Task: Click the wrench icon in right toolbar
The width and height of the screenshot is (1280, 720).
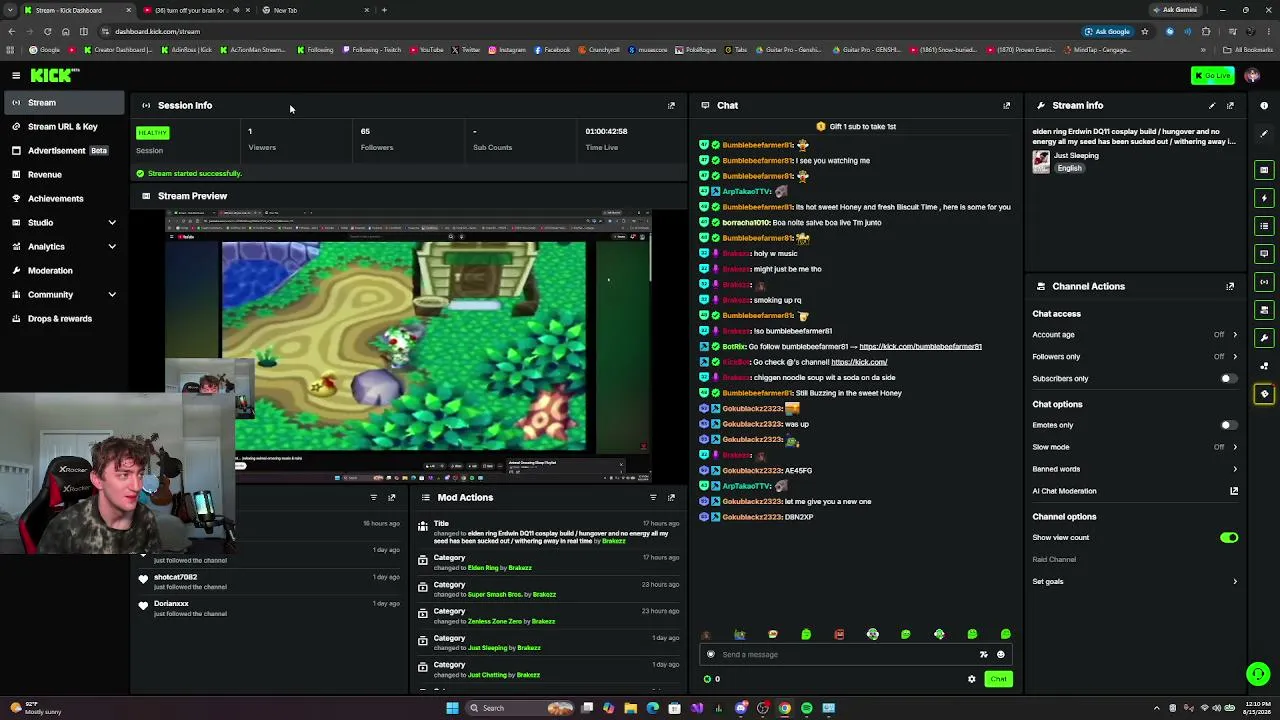Action: tap(1264, 338)
